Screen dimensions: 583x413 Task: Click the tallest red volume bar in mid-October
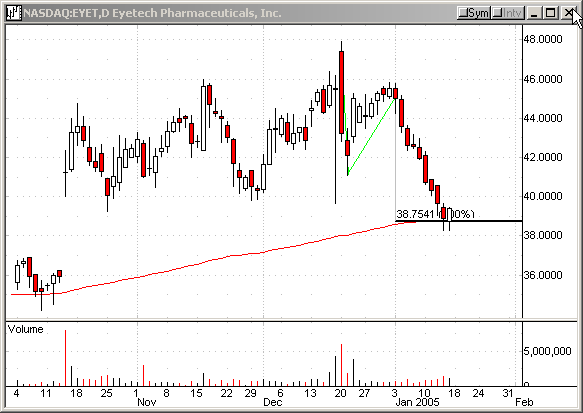tap(65, 358)
